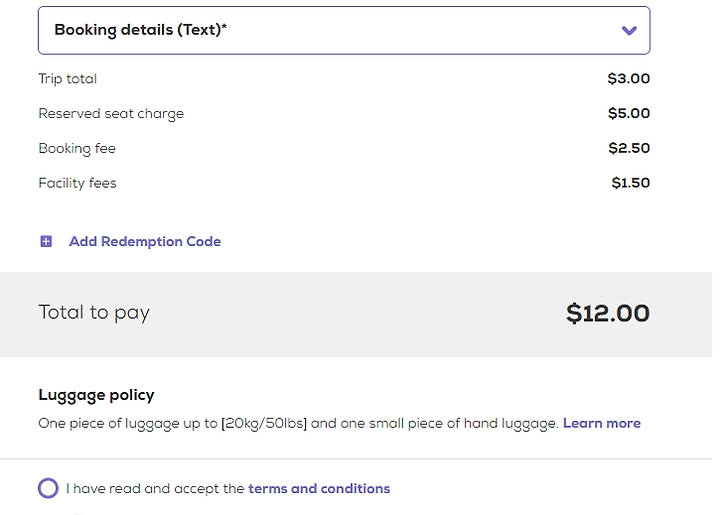Click the $12.00 total amount
Viewport: 720px width, 515px height.
[608, 313]
